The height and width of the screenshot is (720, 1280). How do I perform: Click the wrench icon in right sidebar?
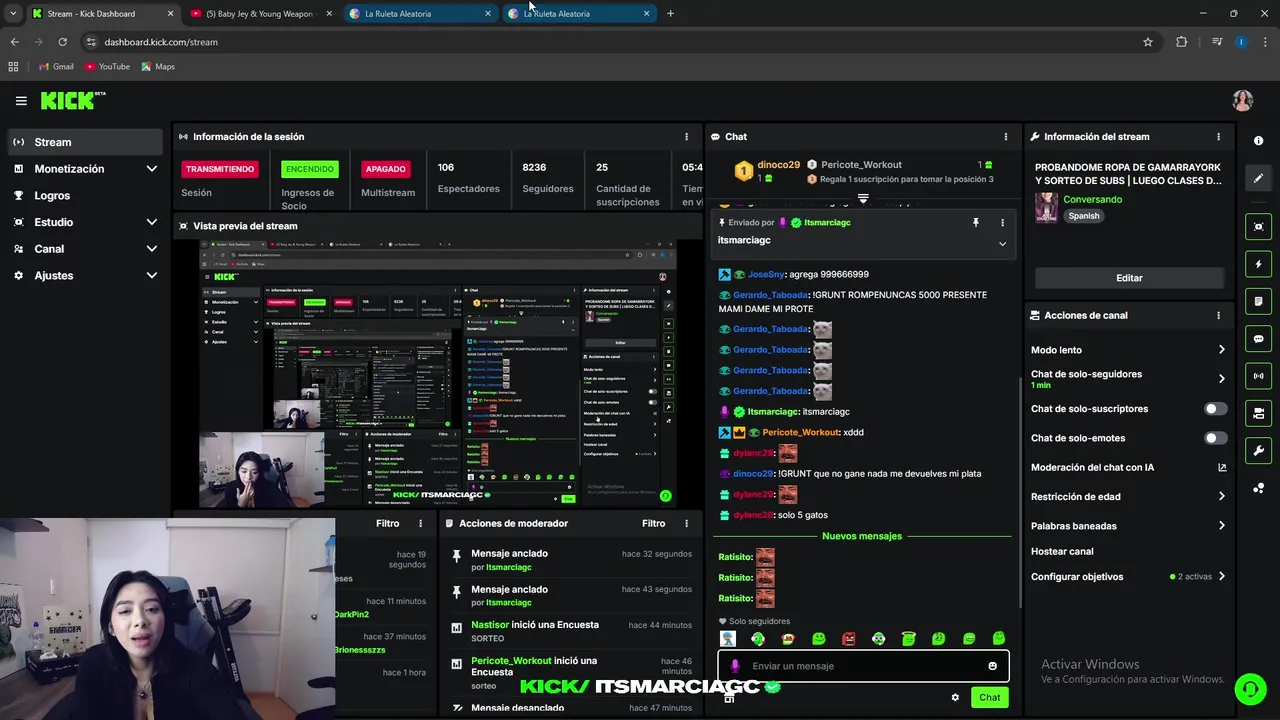[x=1258, y=451]
